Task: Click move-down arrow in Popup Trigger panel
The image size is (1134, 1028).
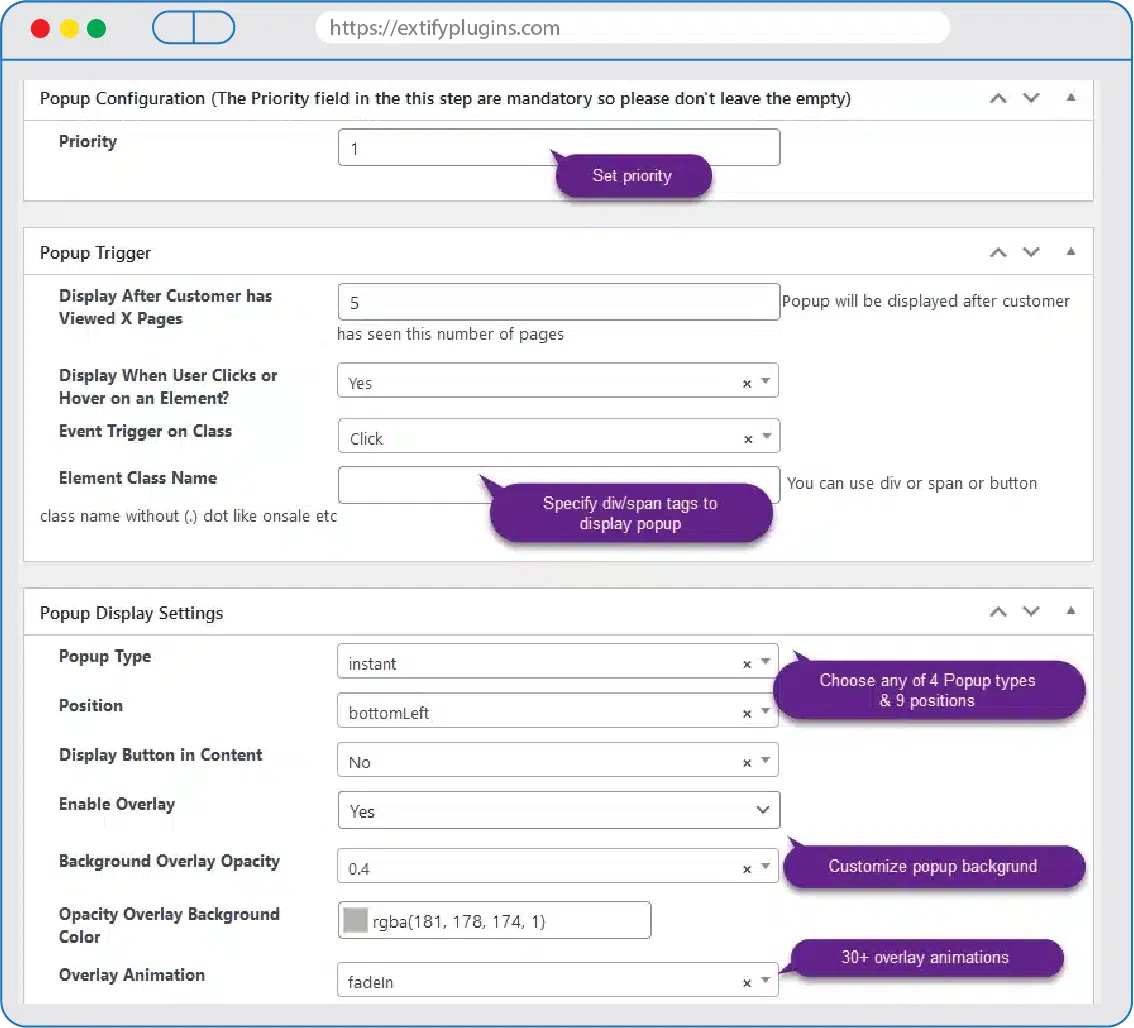Action: pyautogui.click(x=1031, y=252)
